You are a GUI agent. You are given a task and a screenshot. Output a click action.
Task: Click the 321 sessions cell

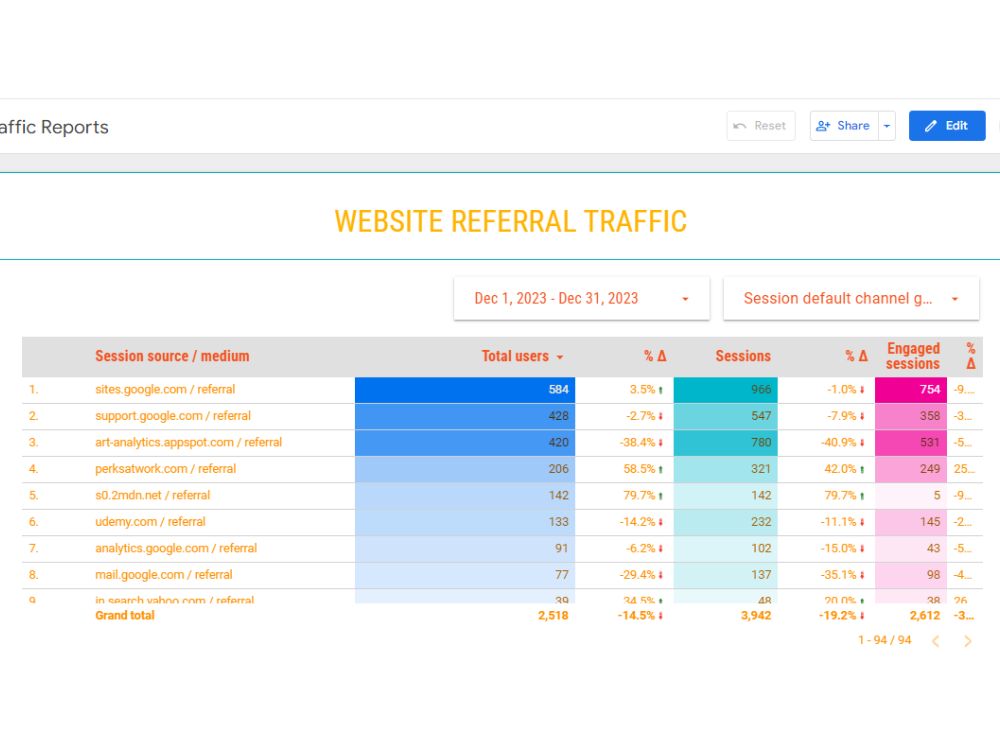pos(726,469)
